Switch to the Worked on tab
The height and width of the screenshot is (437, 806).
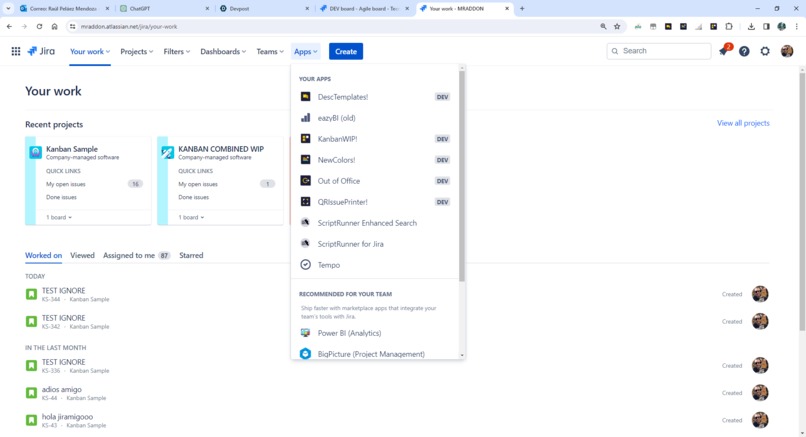44,256
